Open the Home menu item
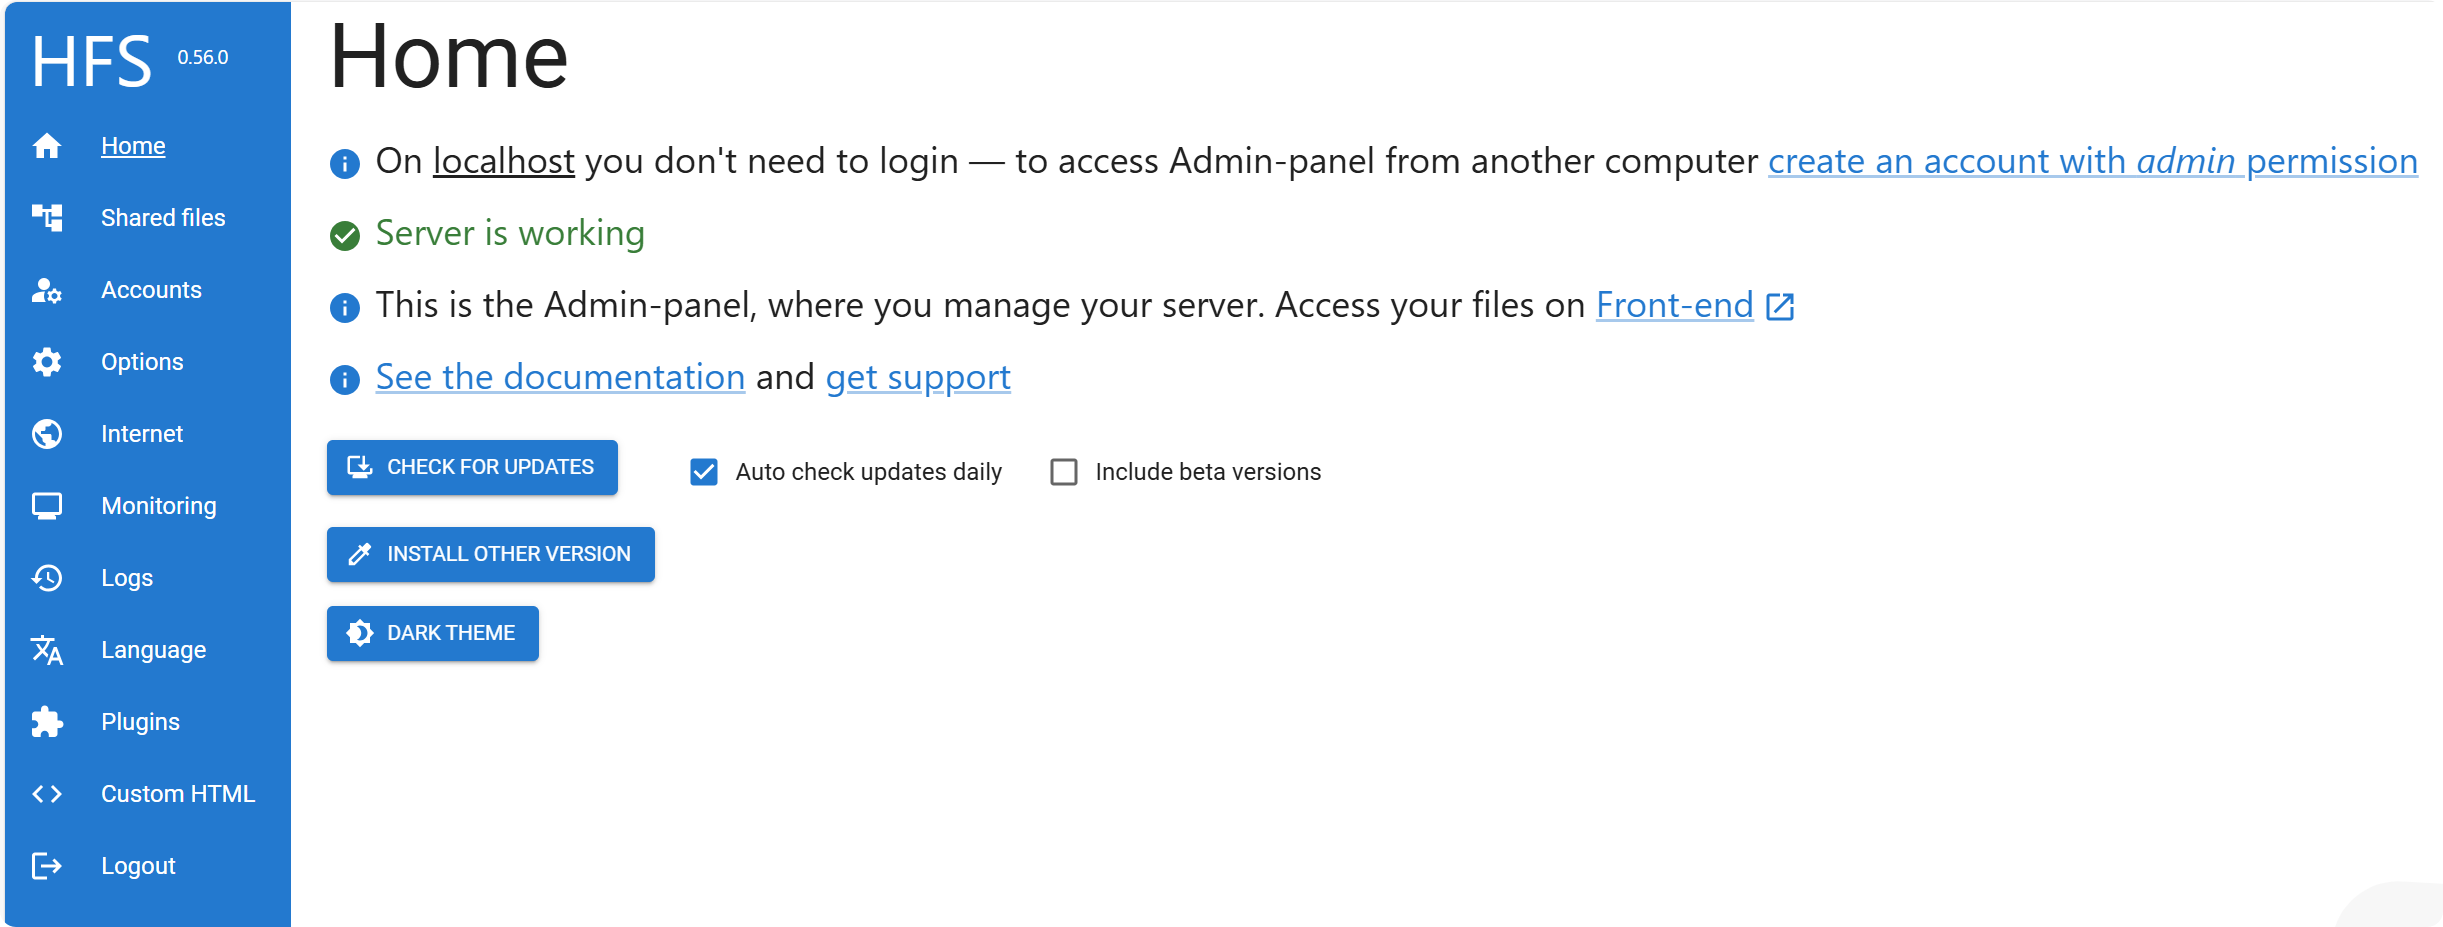 click(x=133, y=146)
